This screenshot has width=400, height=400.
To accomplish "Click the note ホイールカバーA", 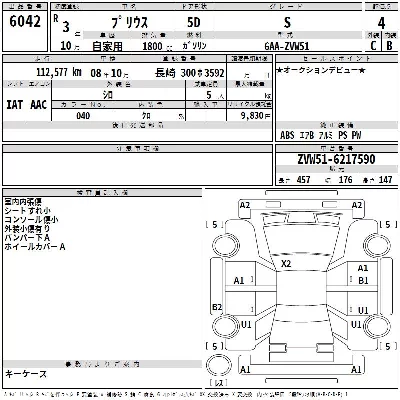I will pos(35,247).
